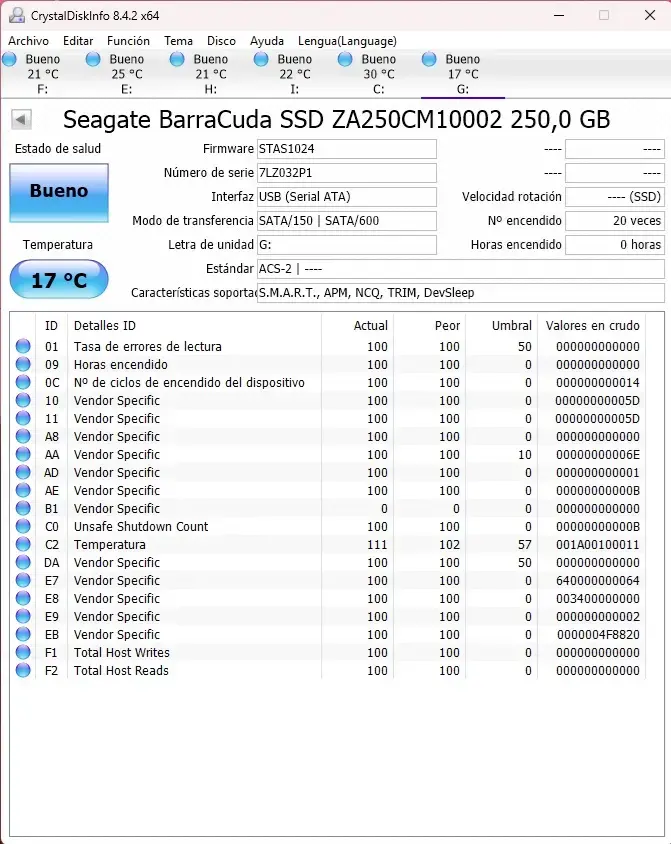Select disk E: tab at 25 °C
This screenshot has height=844, width=671.
click(126, 74)
